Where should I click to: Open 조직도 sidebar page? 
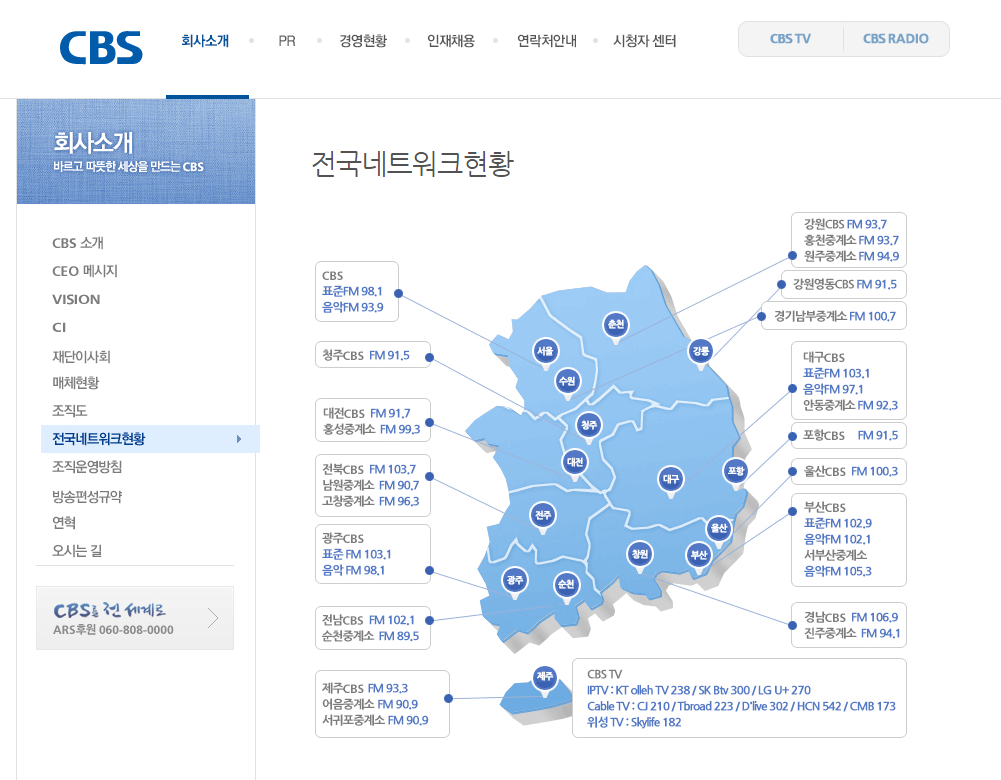(x=70, y=411)
